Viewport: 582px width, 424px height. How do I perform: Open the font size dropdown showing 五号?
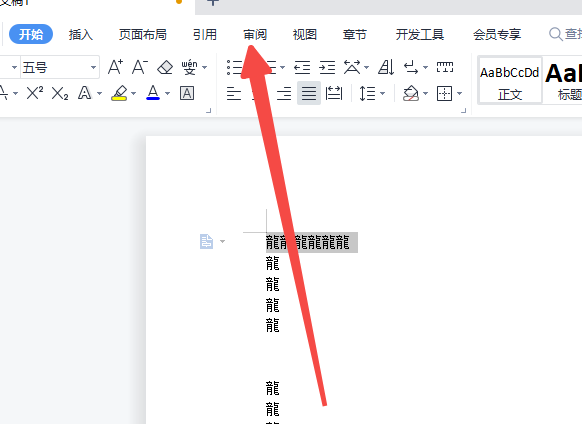60,68
